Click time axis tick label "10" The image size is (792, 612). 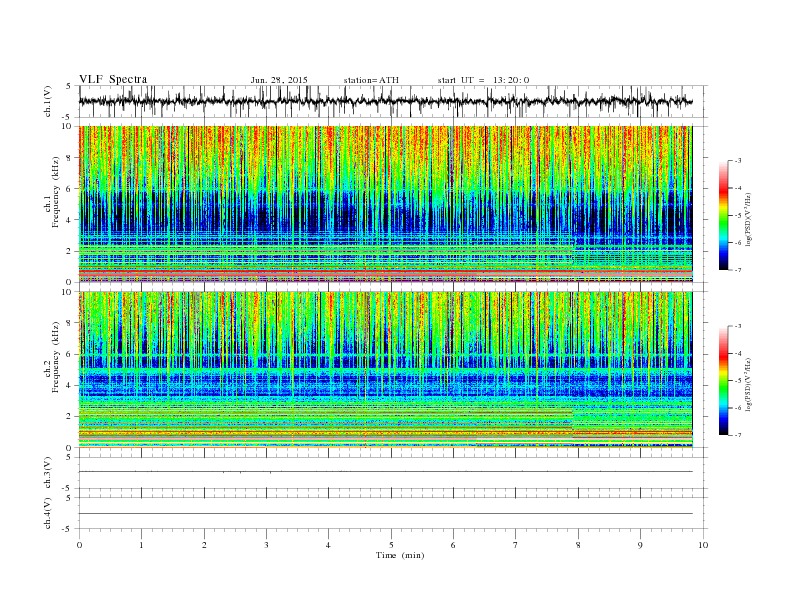703,545
